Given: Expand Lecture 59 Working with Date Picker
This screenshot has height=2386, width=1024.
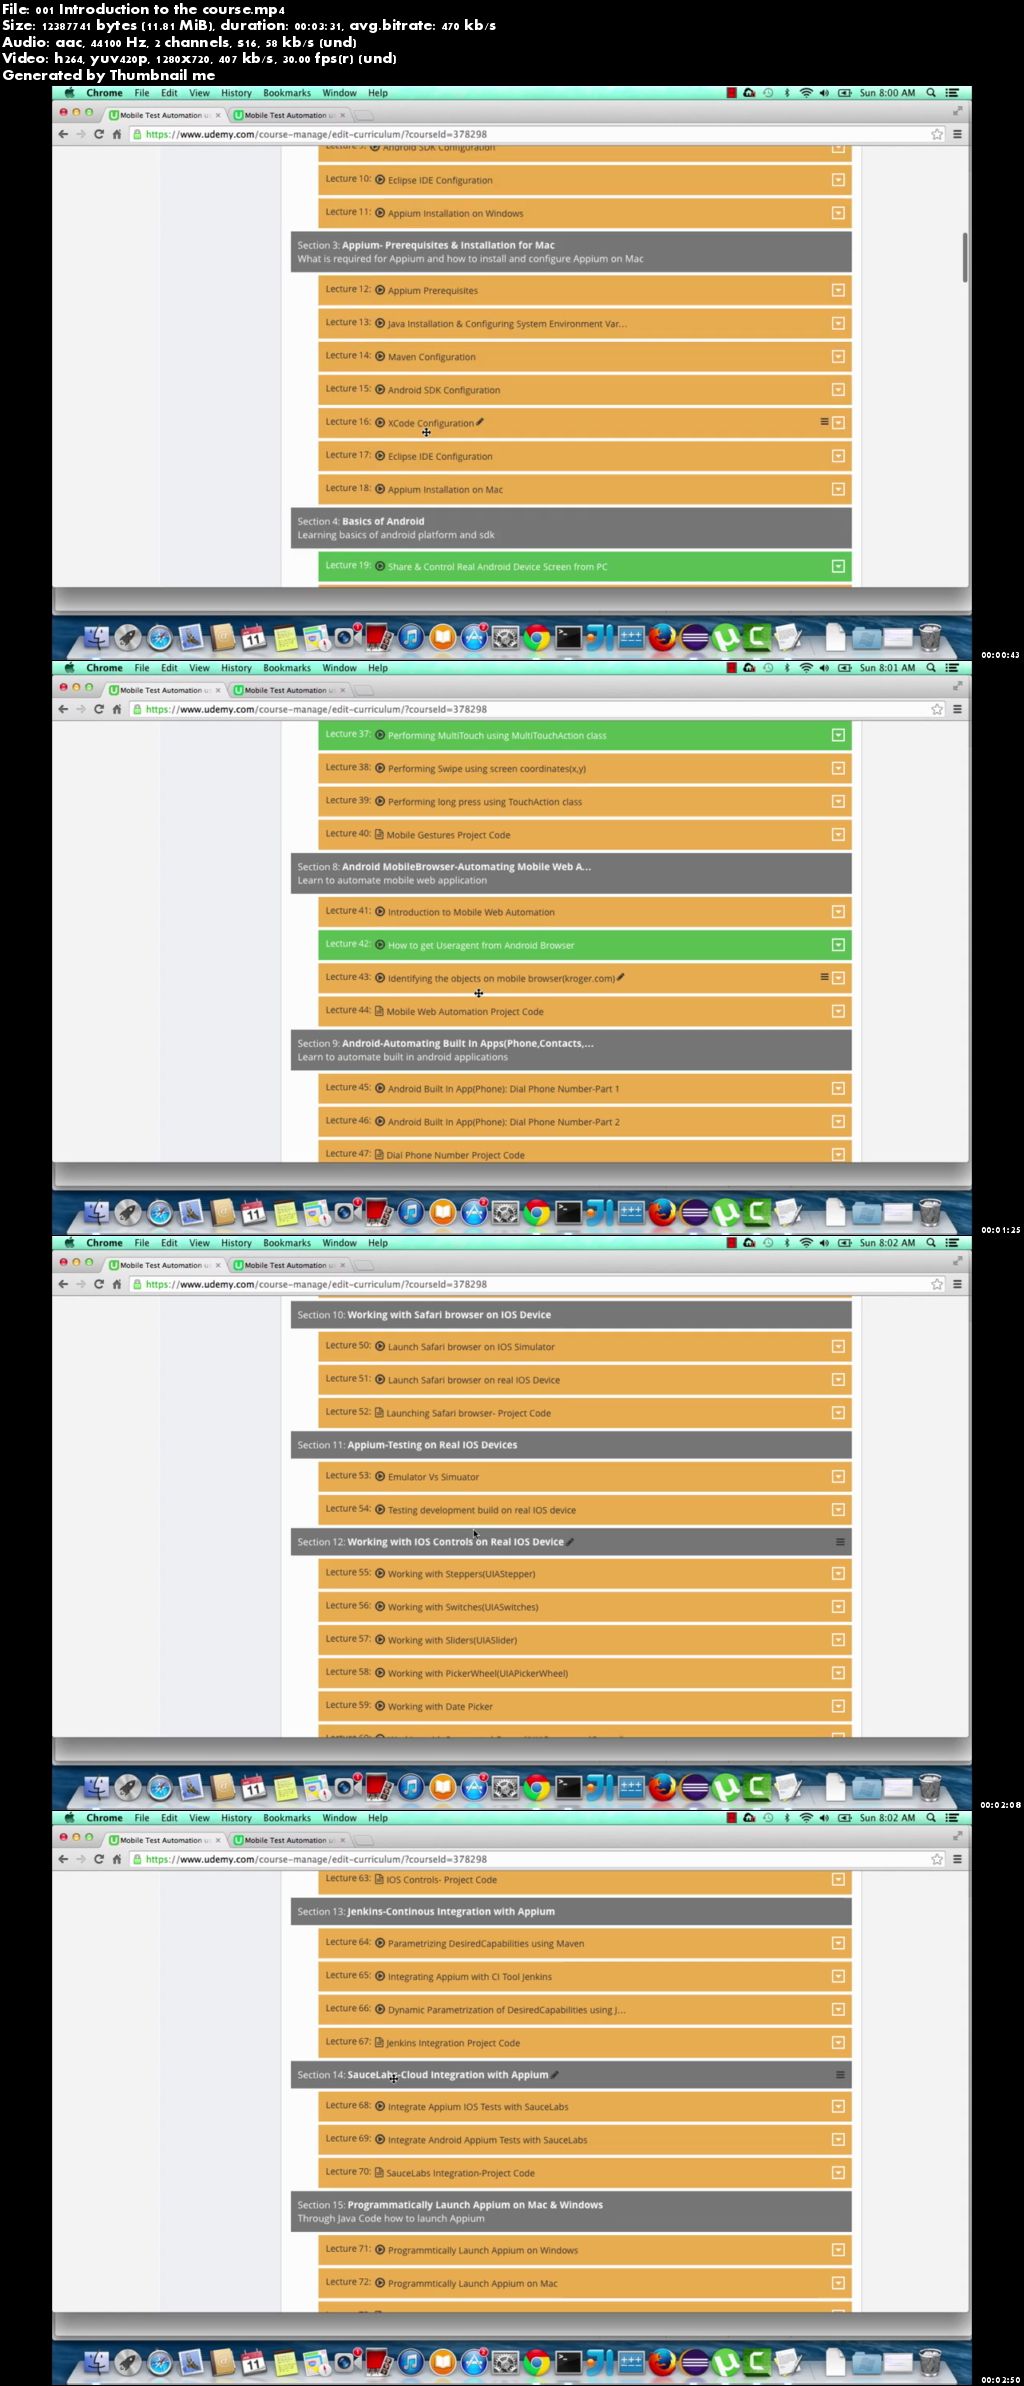Looking at the screenshot, I should coord(838,1706).
